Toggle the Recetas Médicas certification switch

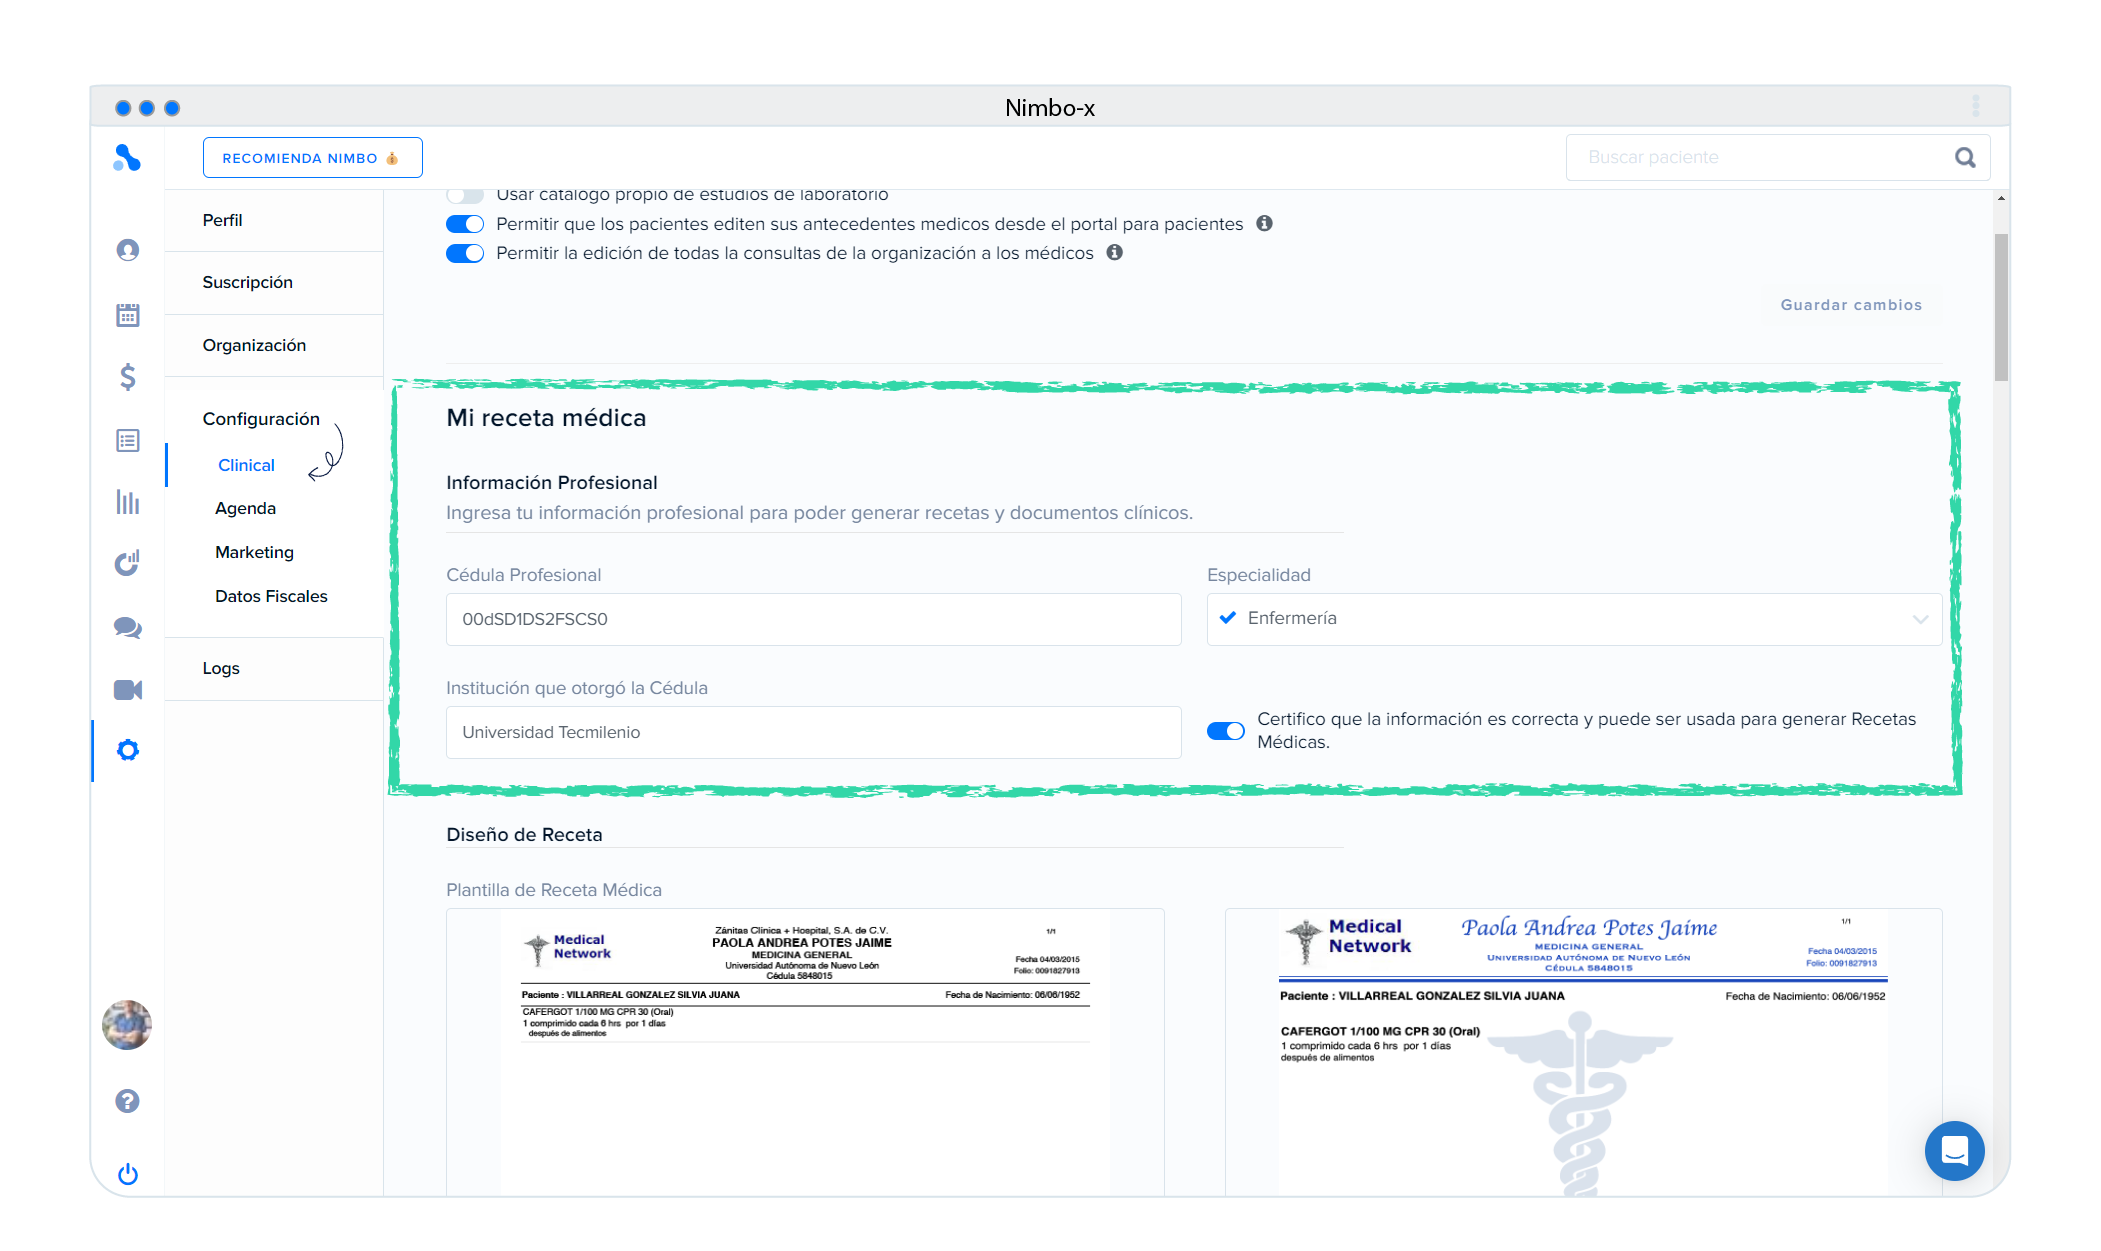tap(1225, 731)
